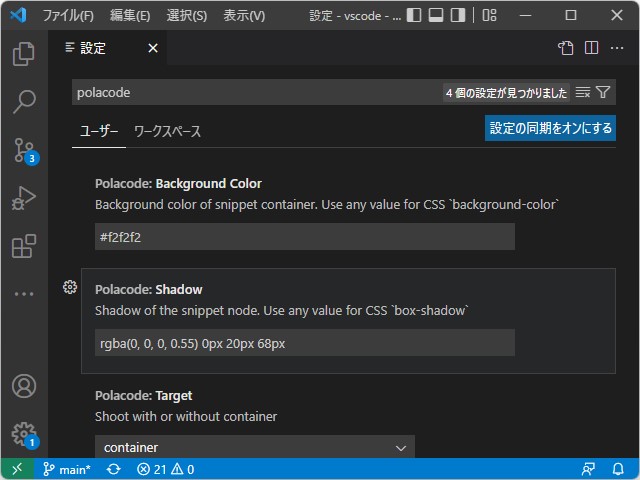Open the Explorer view in activity bar
640x480 pixels.
(x=24, y=53)
